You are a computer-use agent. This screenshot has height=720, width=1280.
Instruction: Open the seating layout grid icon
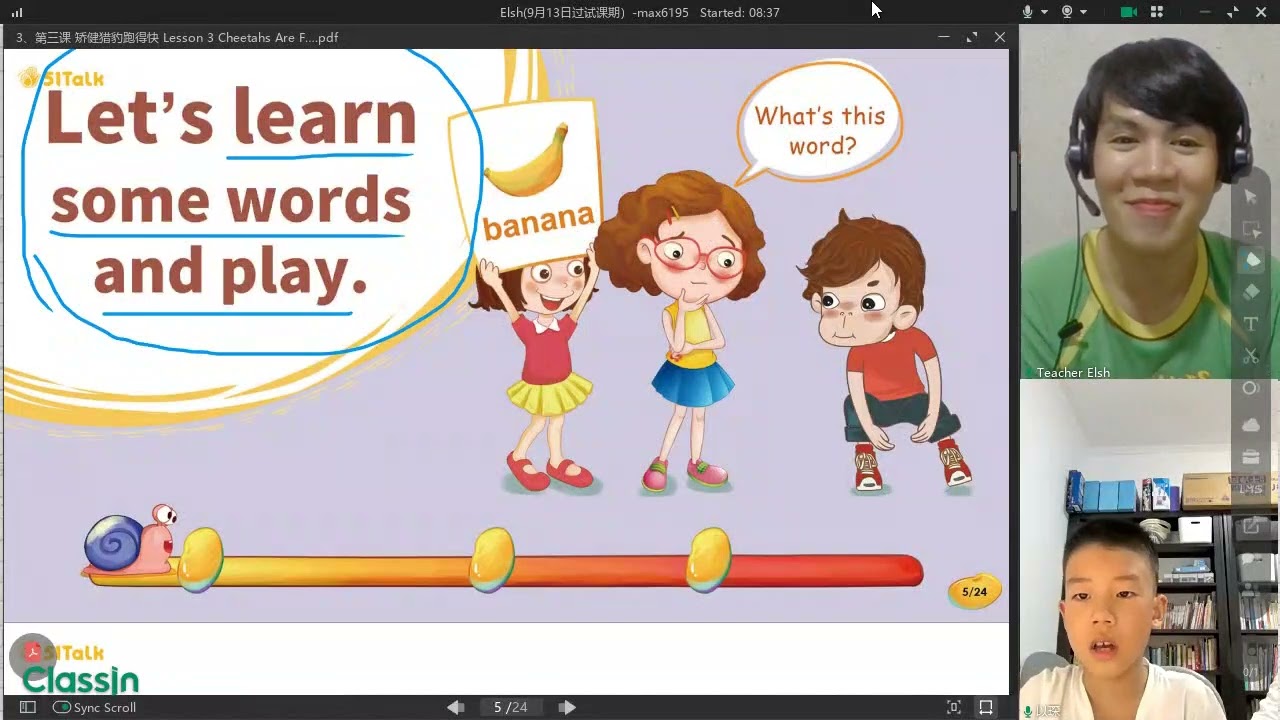1157,12
